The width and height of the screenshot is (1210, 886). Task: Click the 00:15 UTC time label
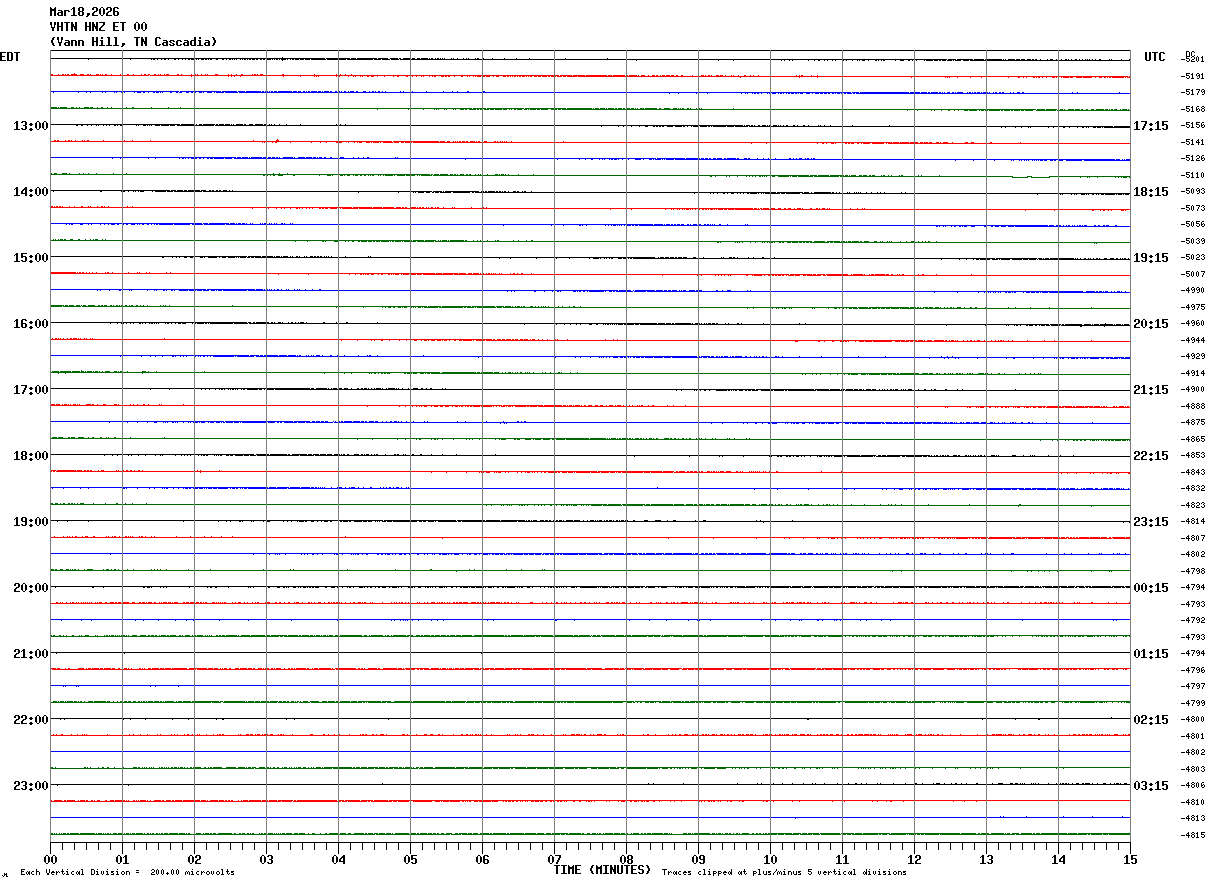(1150, 588)
